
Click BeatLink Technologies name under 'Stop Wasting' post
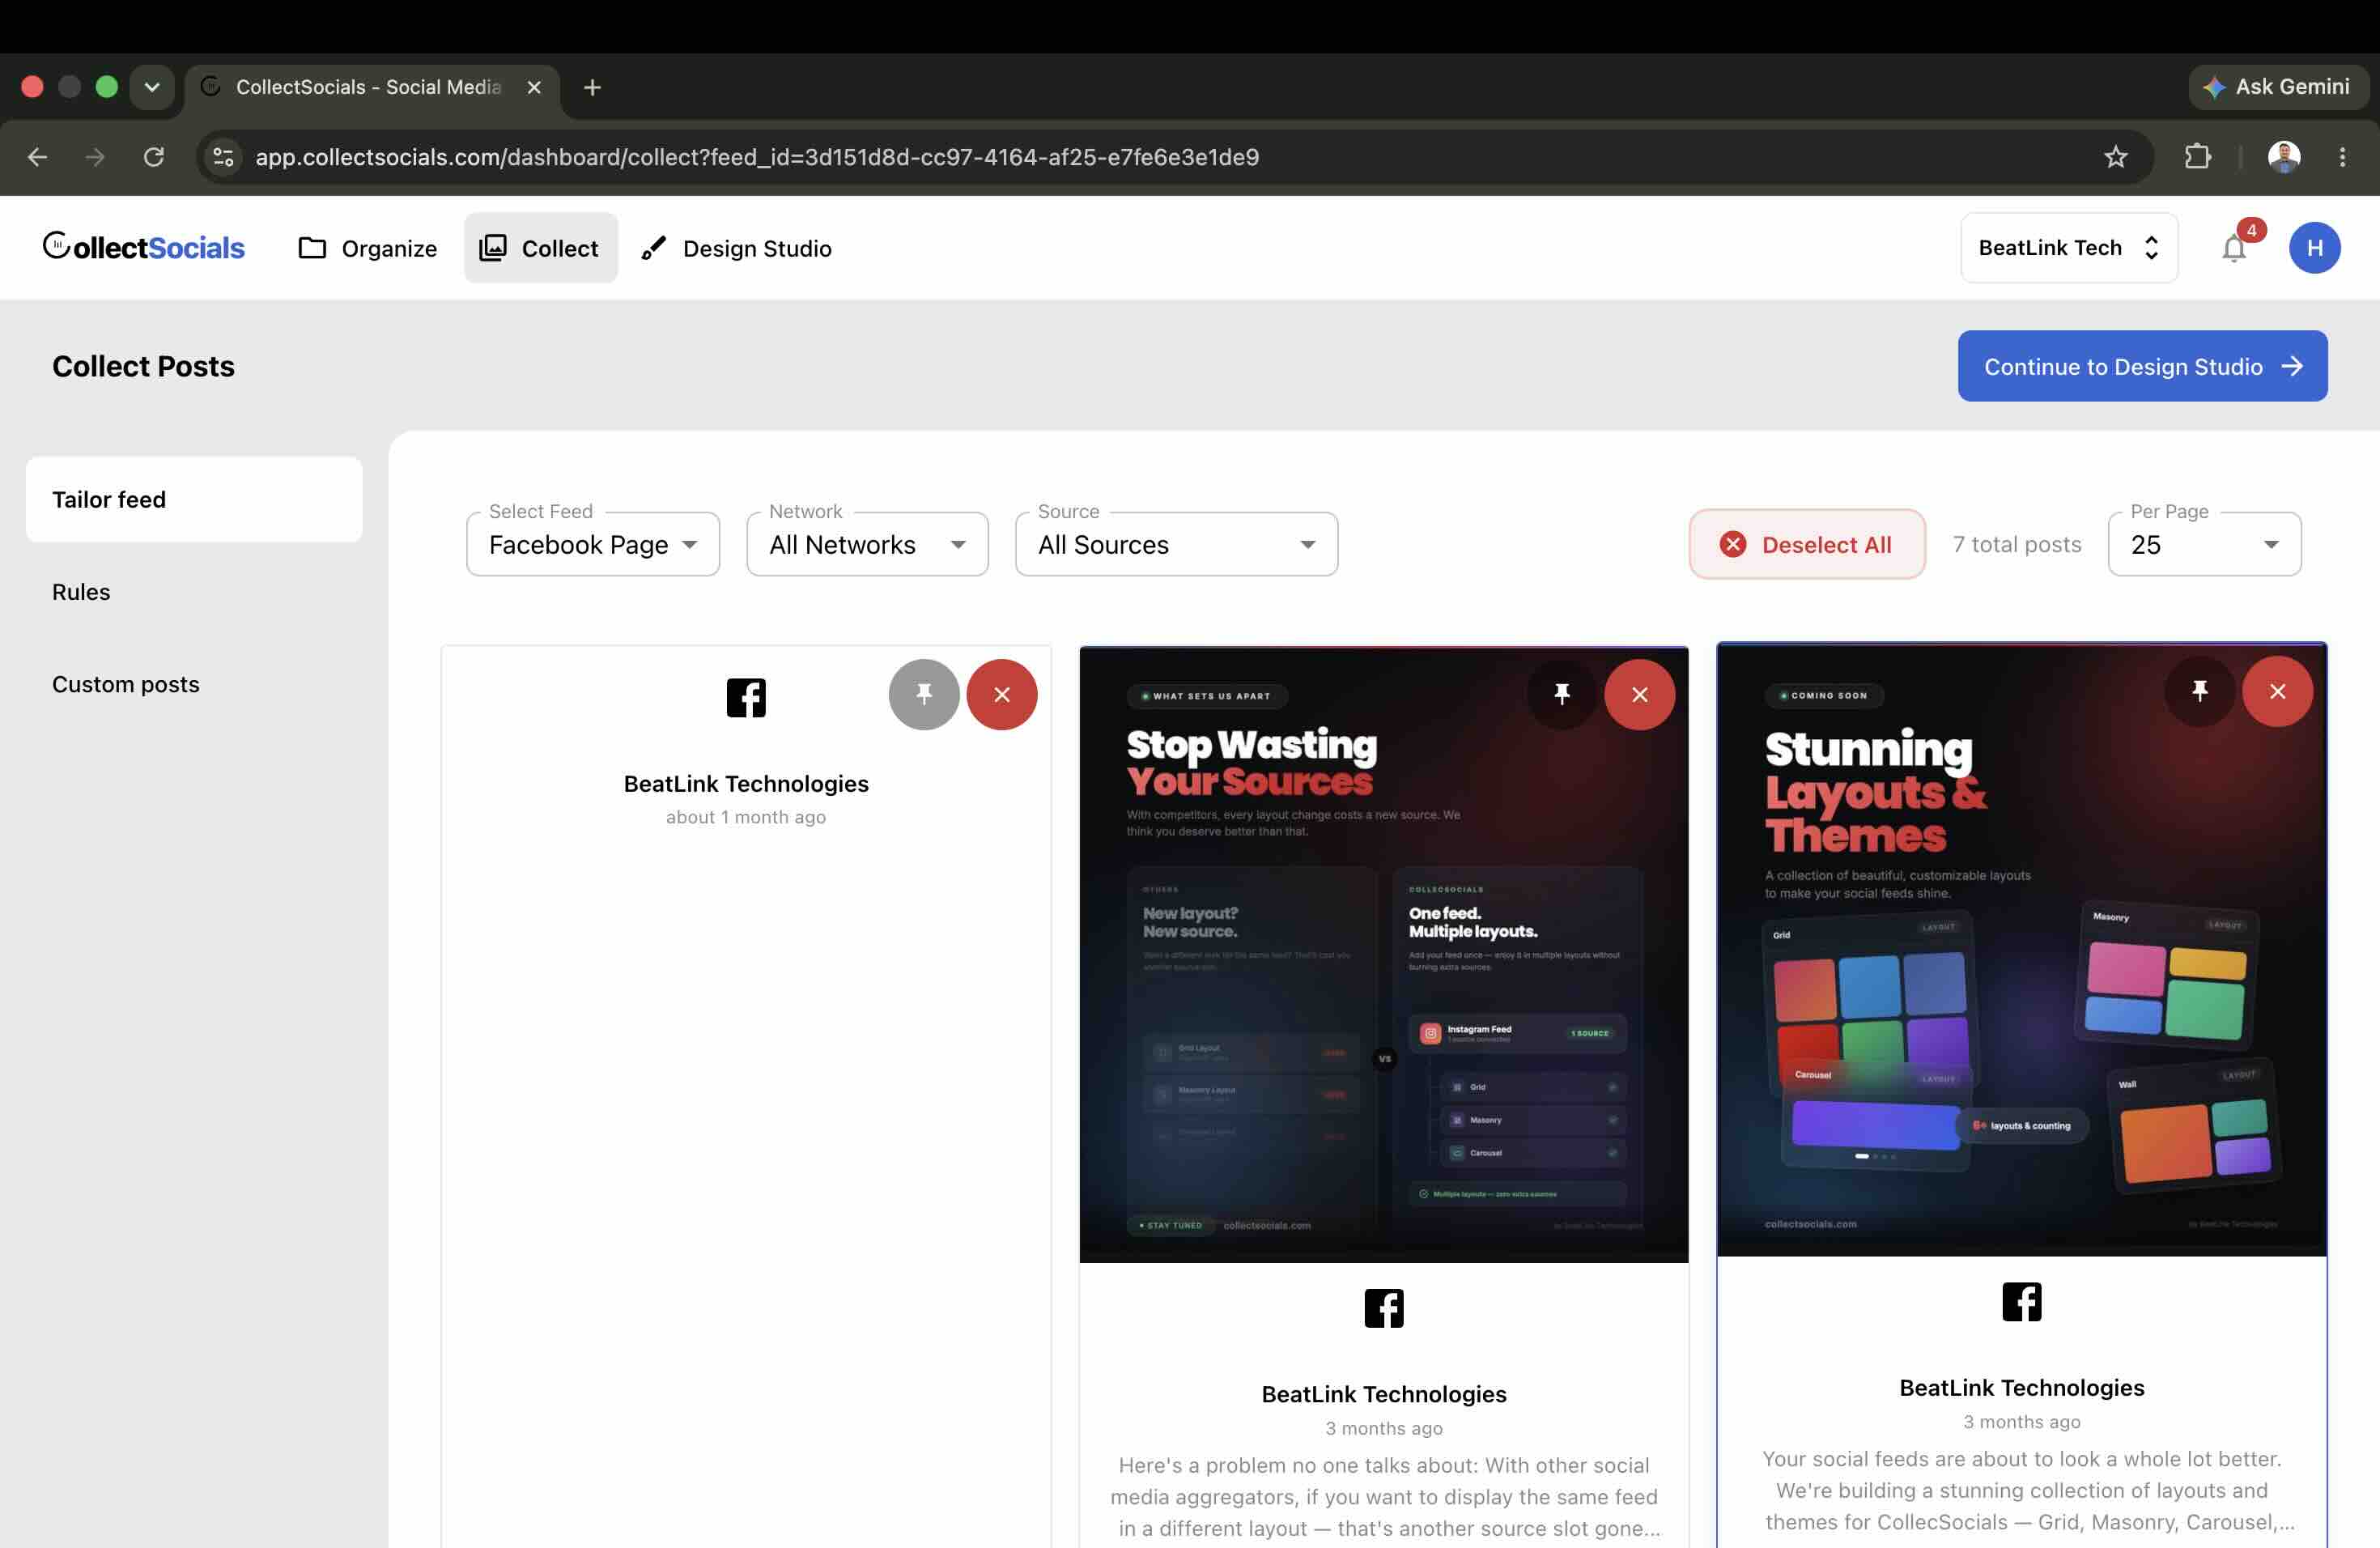pyautogui.click(x=1384, y=1394)
